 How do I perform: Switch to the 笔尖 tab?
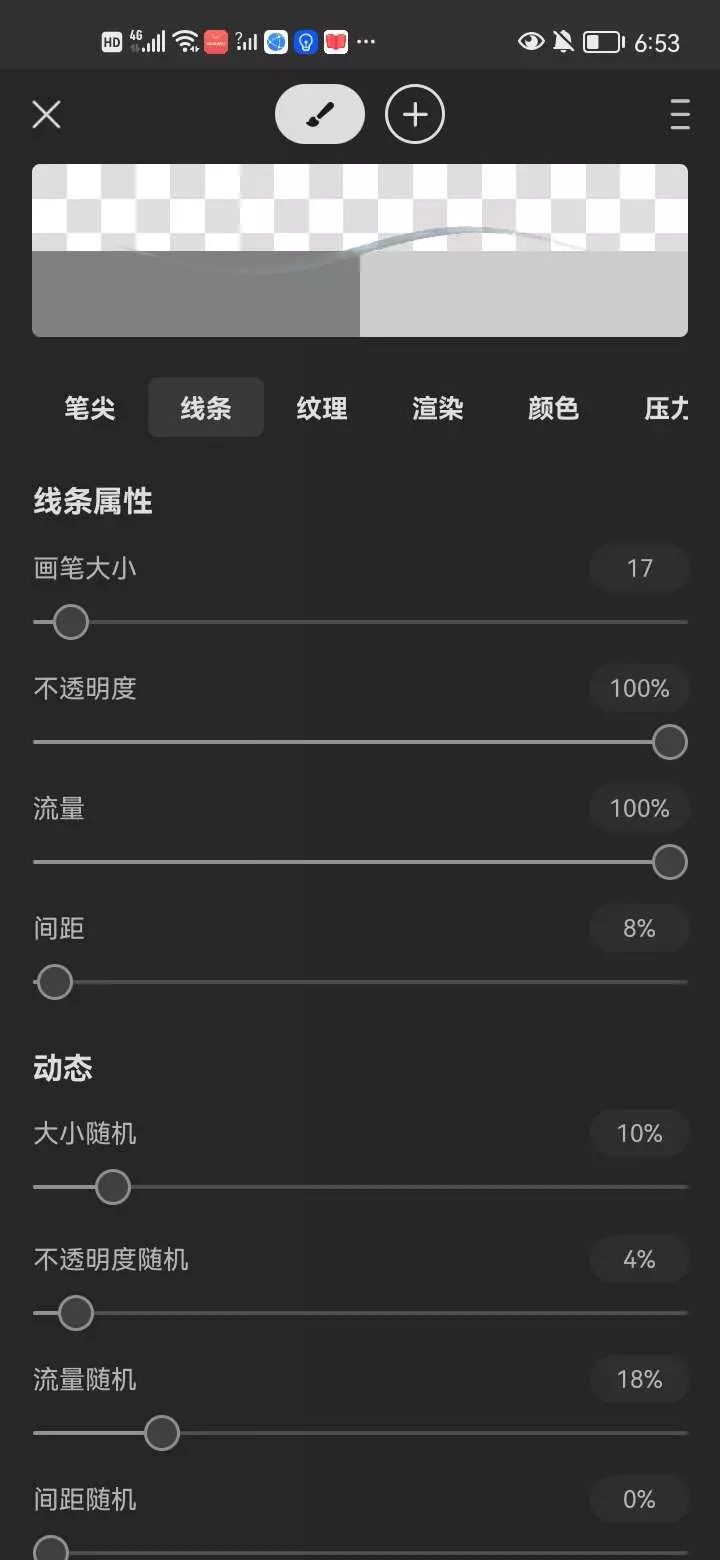point(90,408)
